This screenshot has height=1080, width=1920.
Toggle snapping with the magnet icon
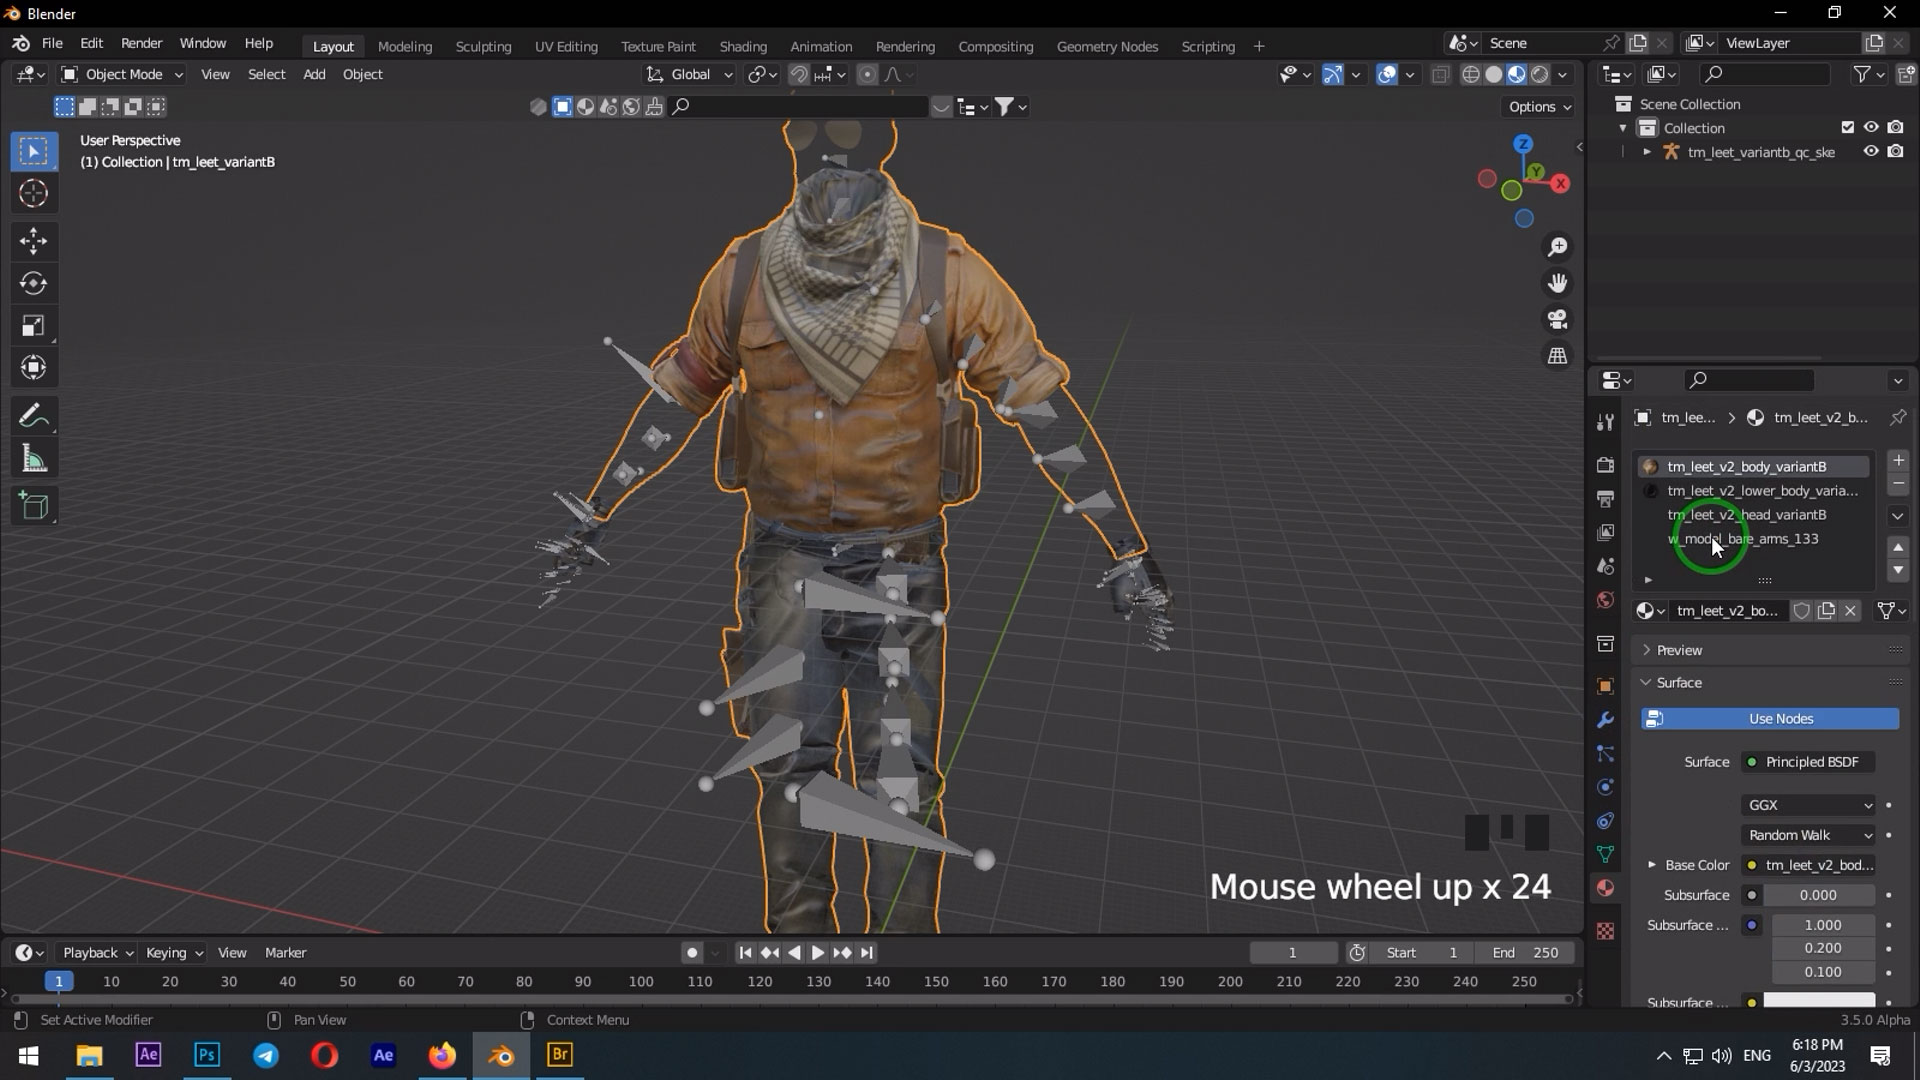click(798, 74)
